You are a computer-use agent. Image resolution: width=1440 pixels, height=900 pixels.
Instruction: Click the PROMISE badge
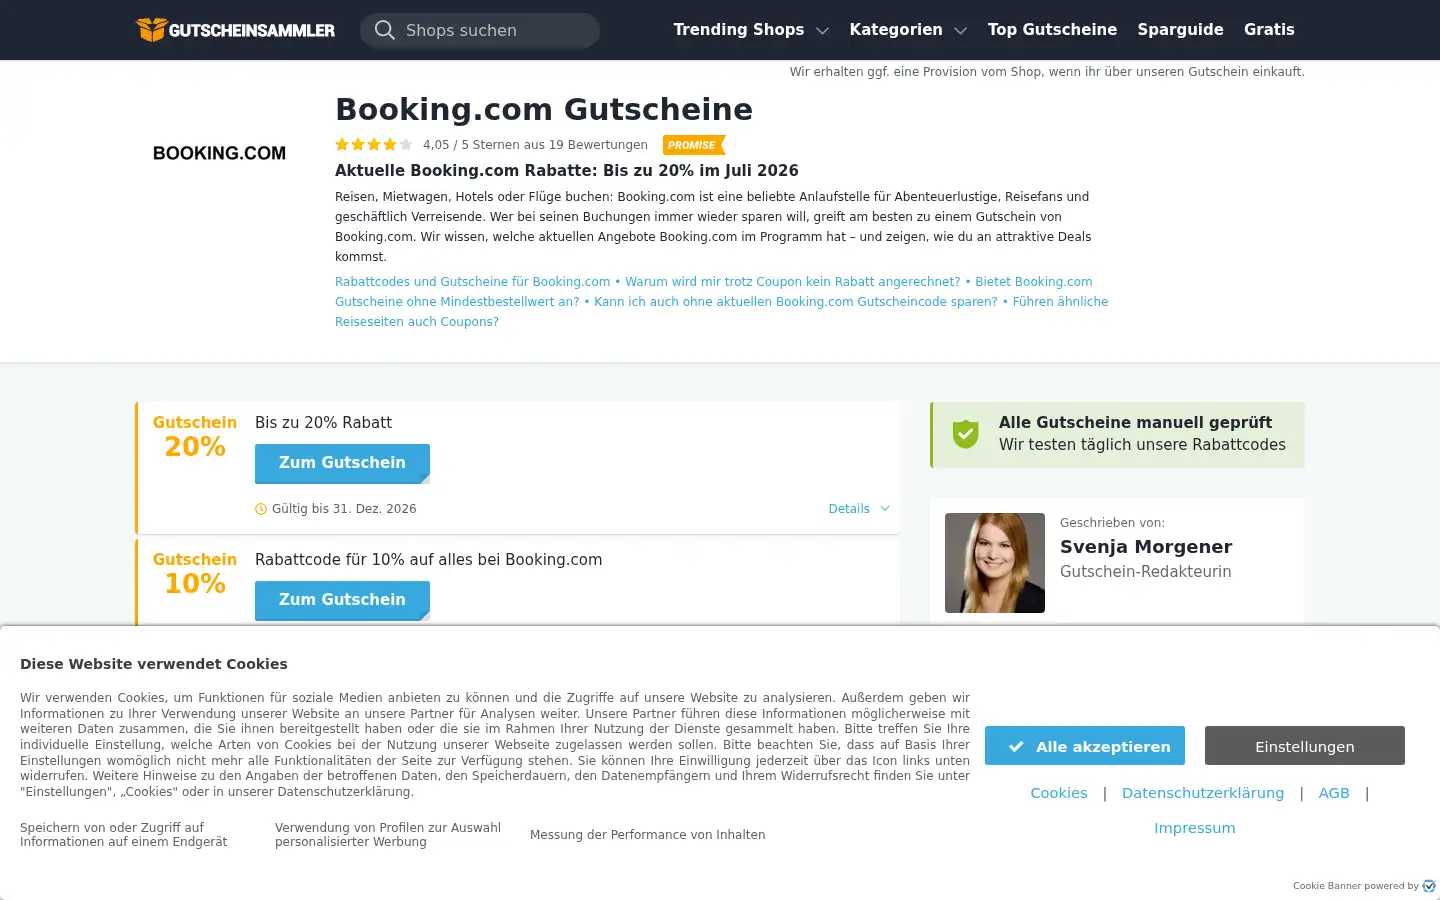(693, 145)
